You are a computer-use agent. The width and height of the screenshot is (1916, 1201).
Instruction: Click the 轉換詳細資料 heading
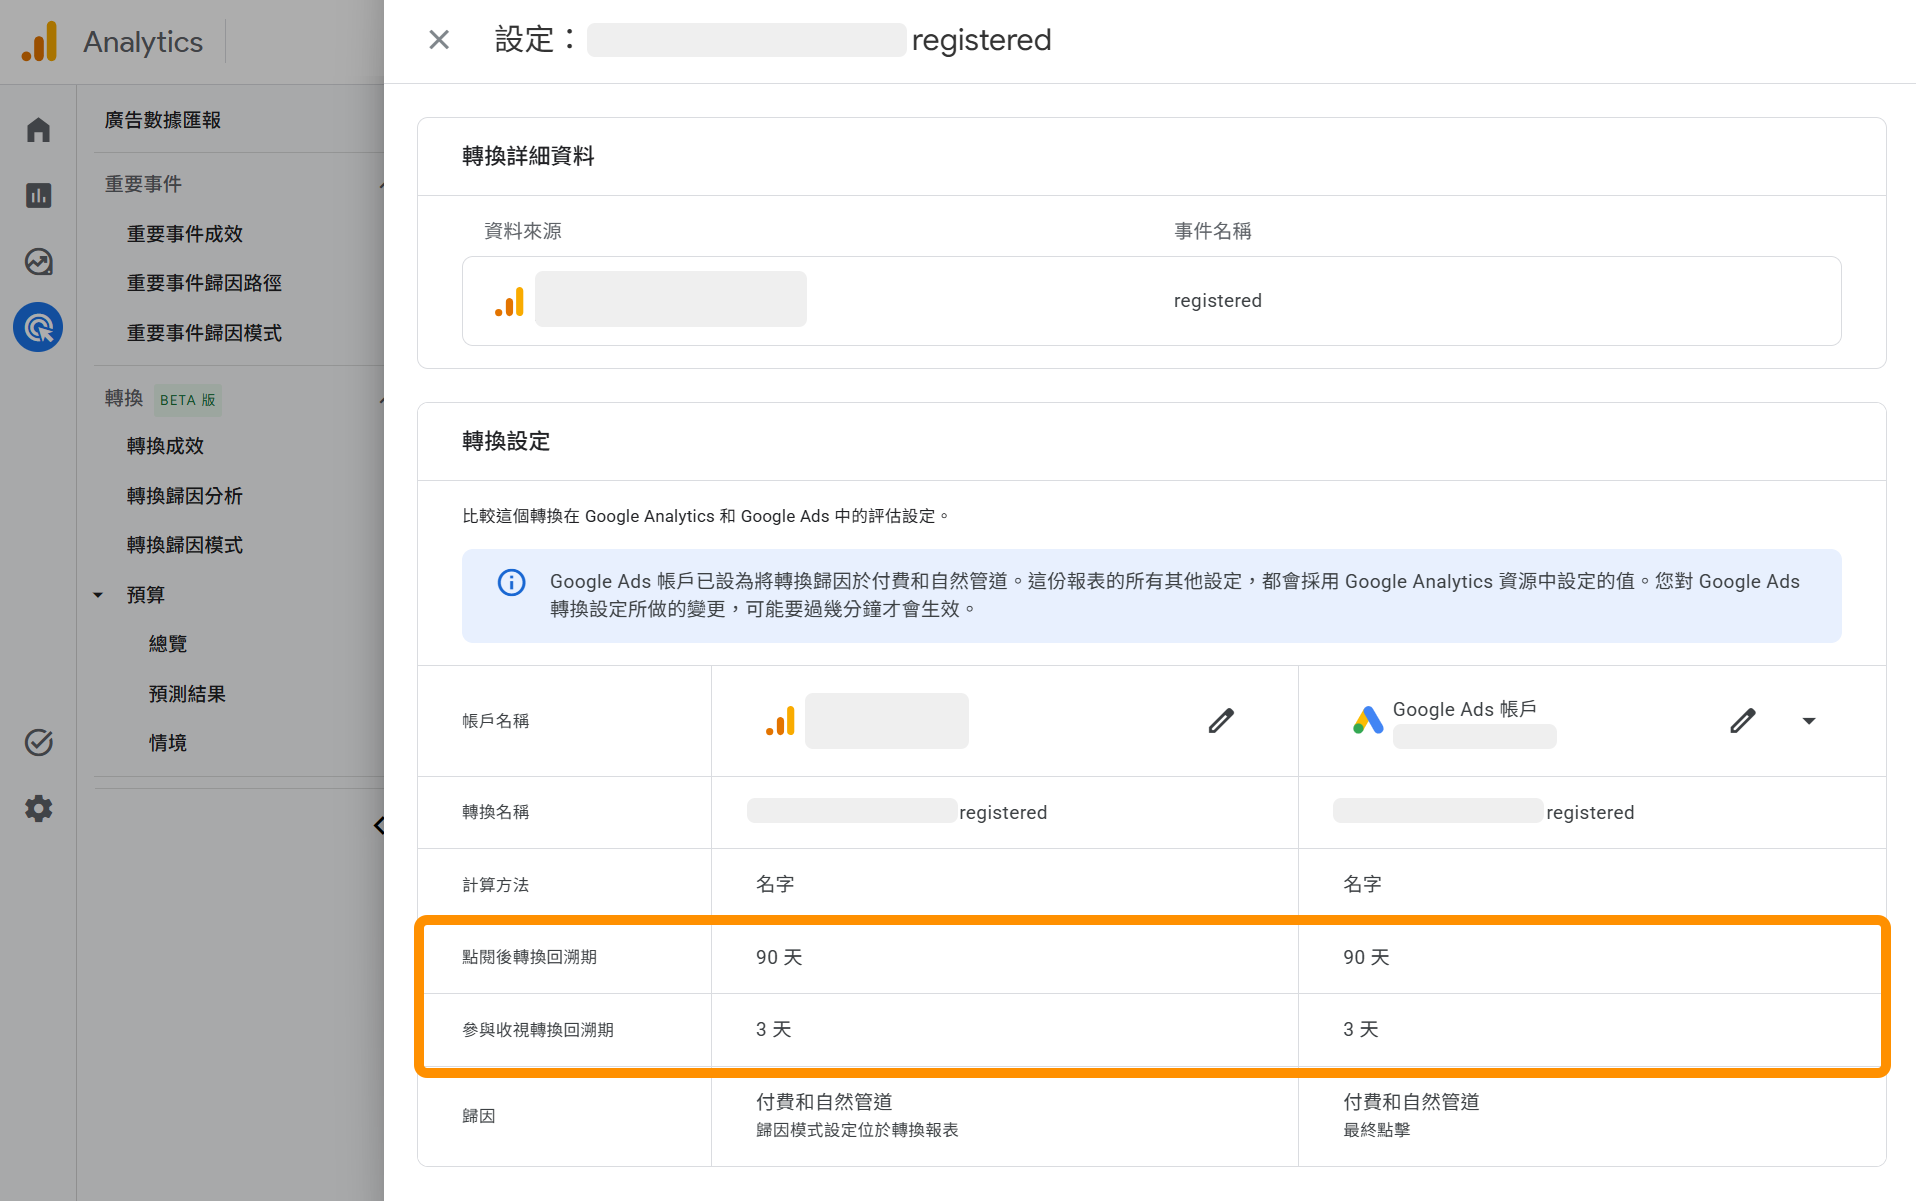pyautogui.click(x=528, y=156)
